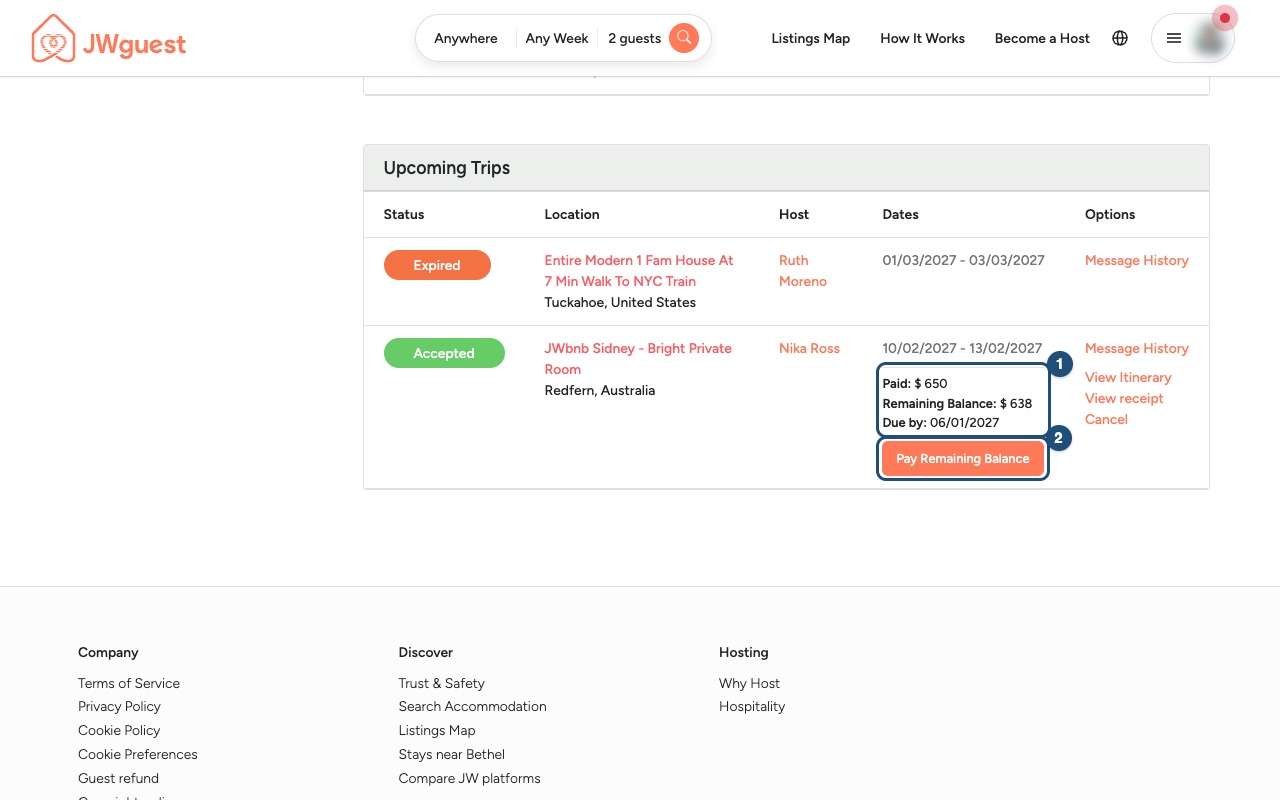View host Nika Ross's profile
1280x800 pixels.
(809, 348)
